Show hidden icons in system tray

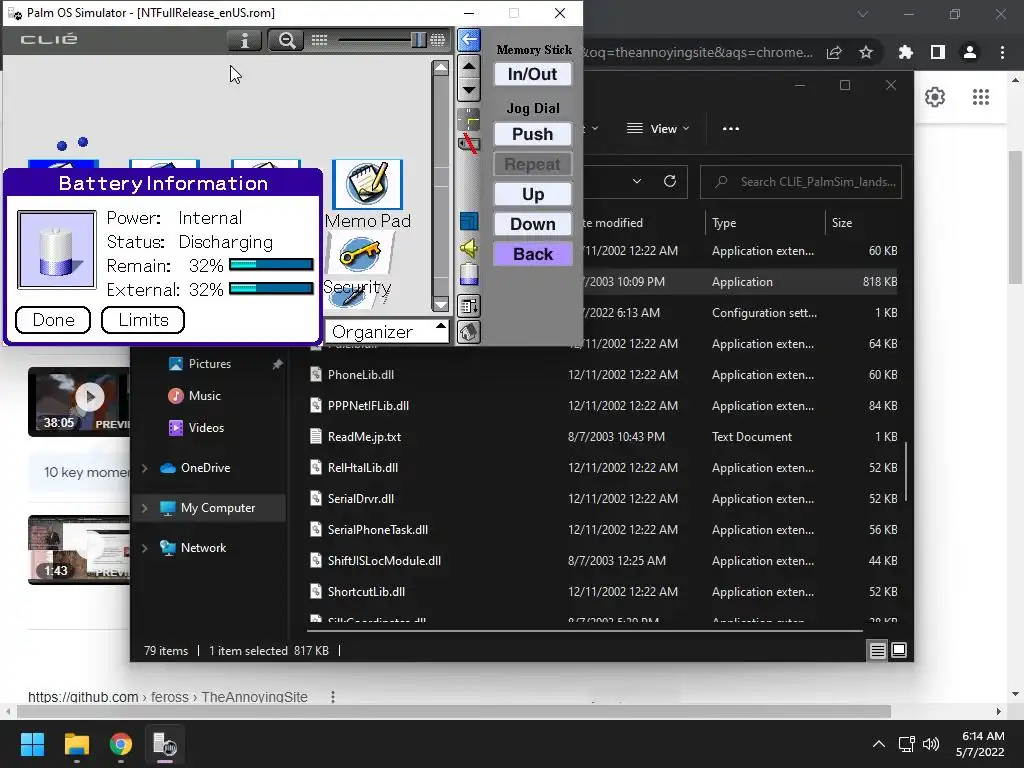tap(879, 744)
